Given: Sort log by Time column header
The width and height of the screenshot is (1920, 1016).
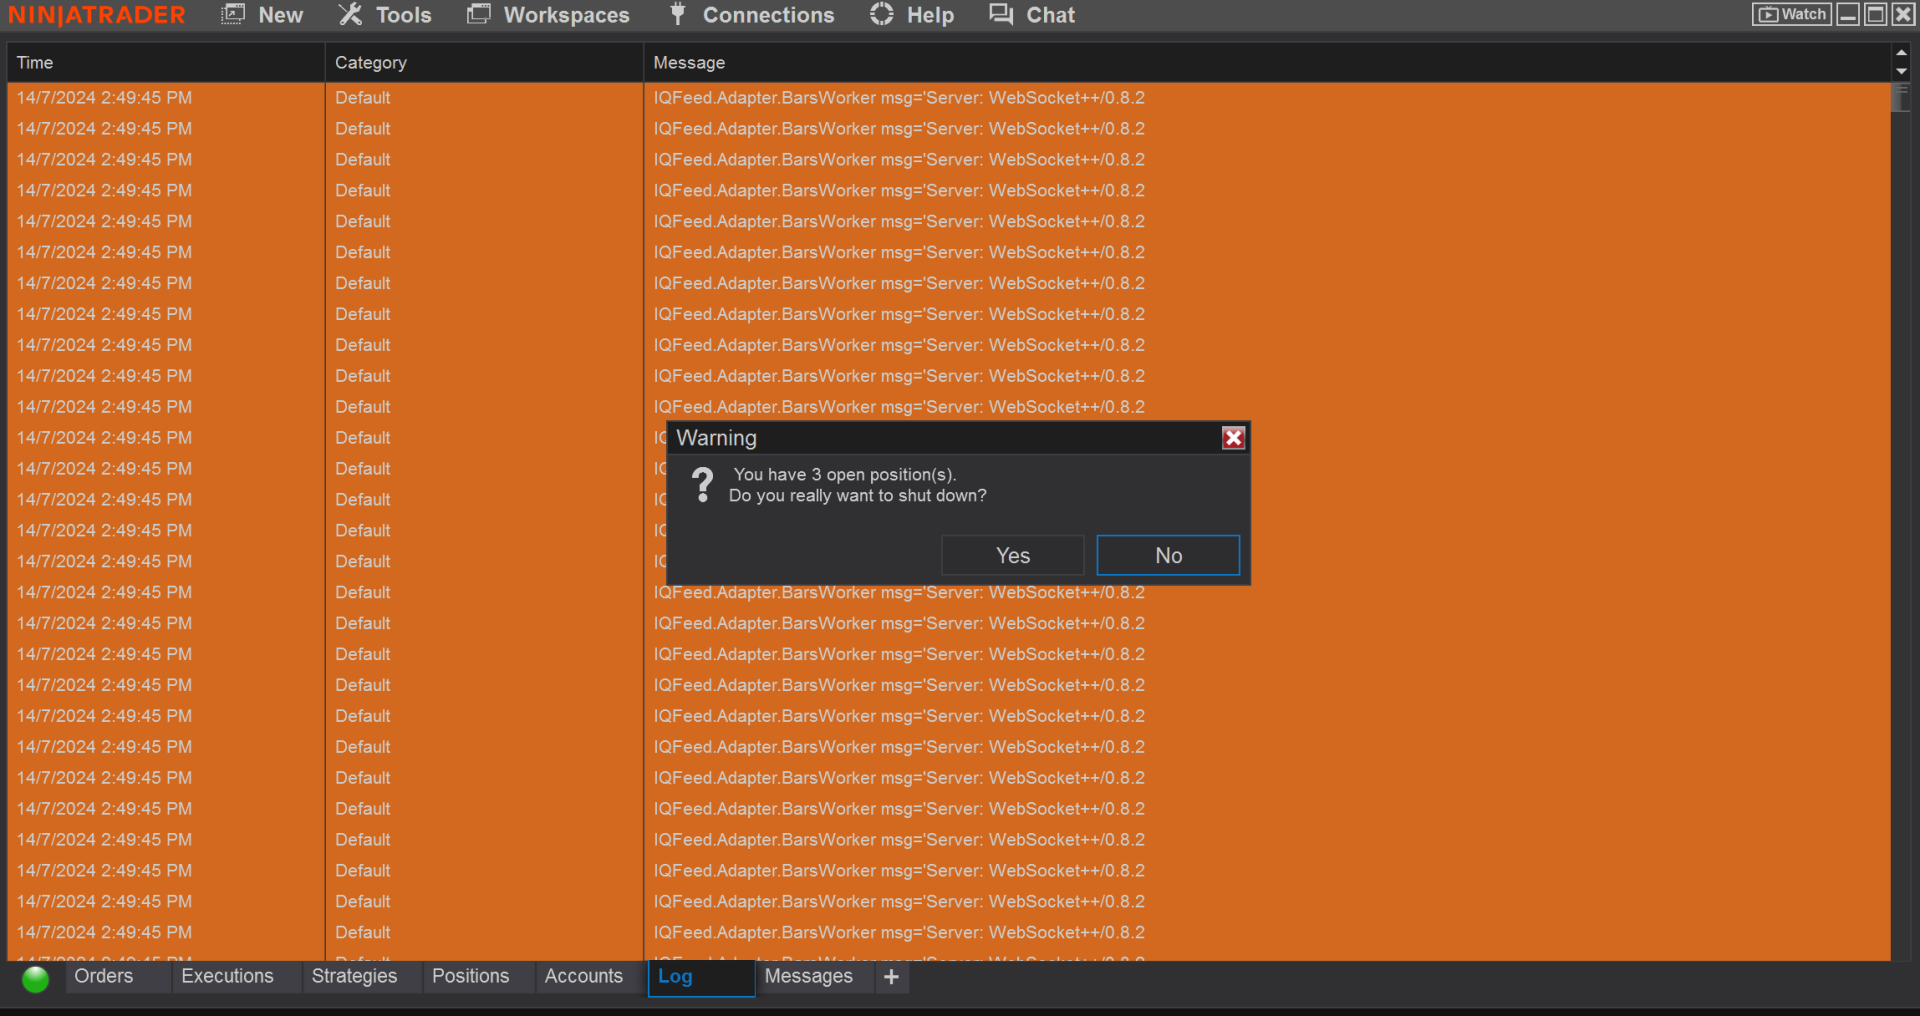Looking at the screenshot, I should pos(166,62).
